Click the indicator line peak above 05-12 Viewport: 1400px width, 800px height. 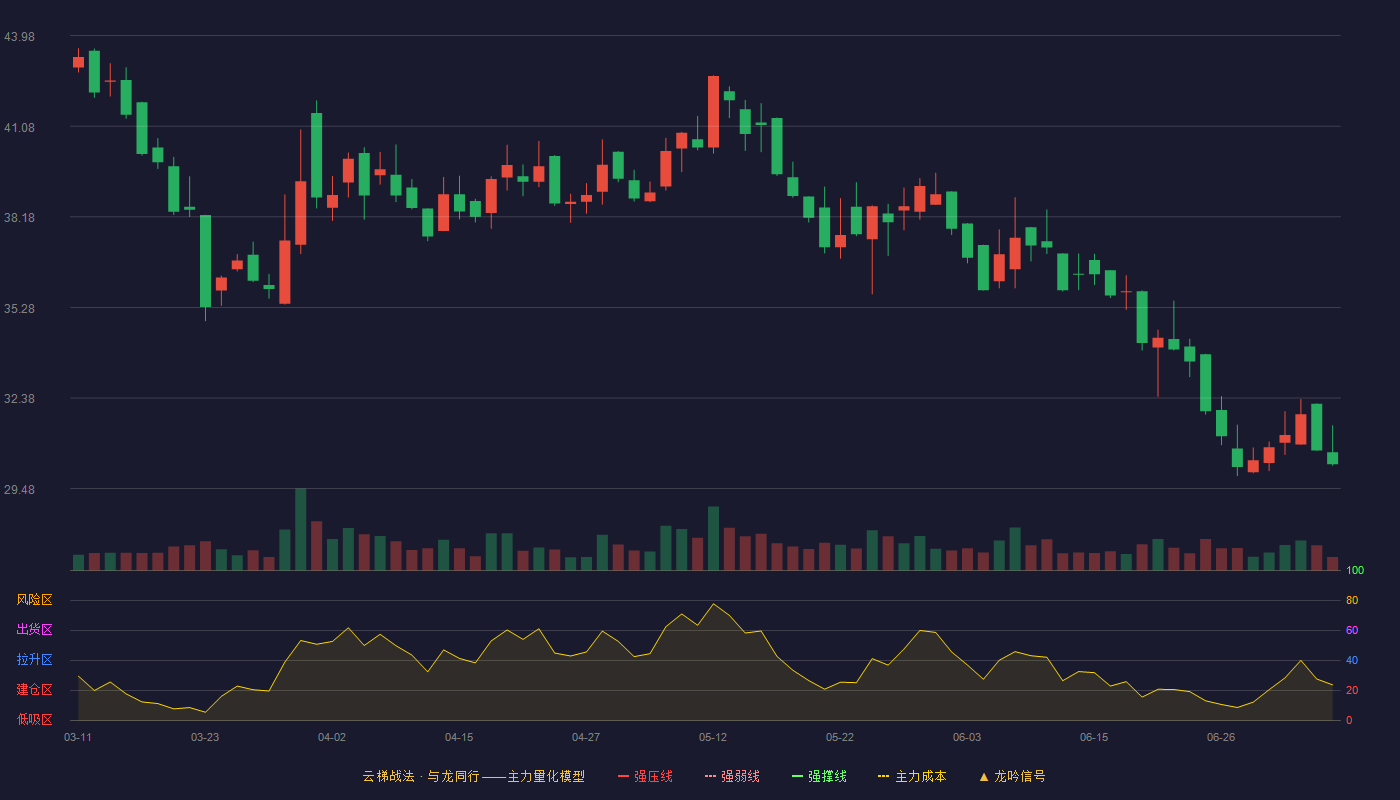tap(713, 604)
